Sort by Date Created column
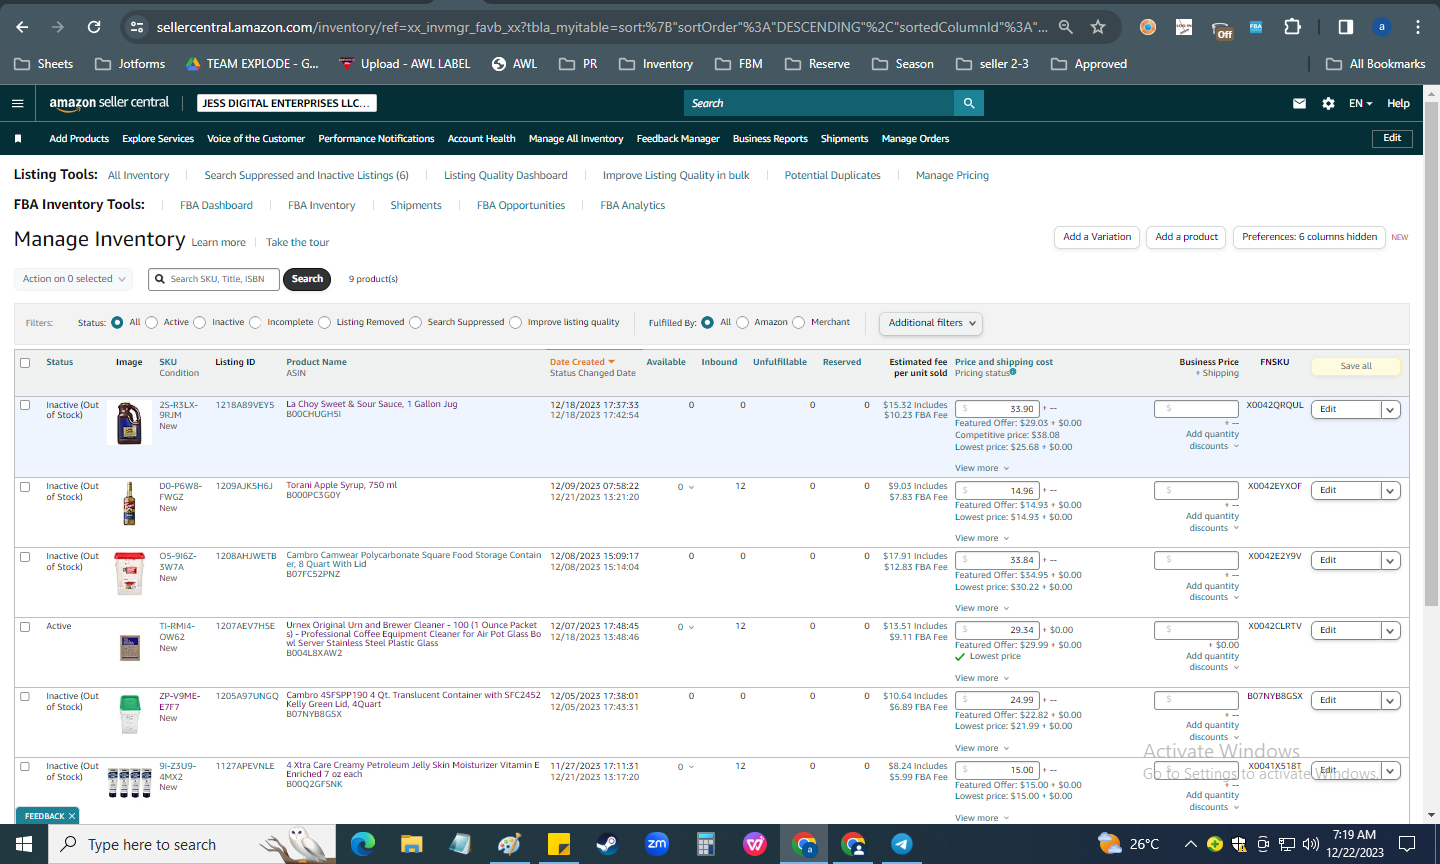The image size is (1440, 864). [582, 362]
